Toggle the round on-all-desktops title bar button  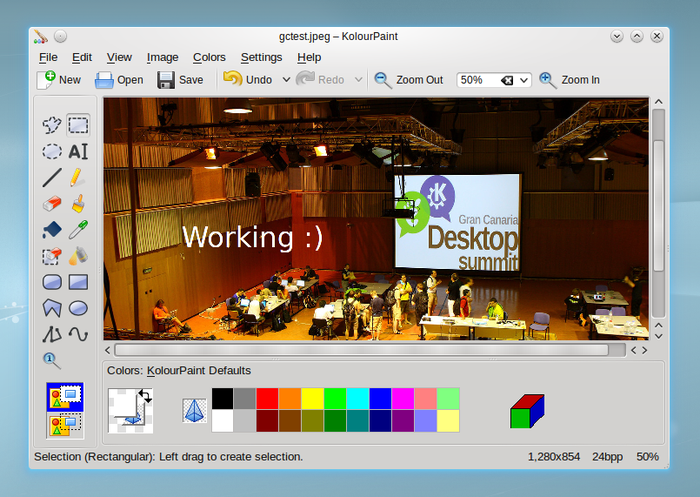60,36
